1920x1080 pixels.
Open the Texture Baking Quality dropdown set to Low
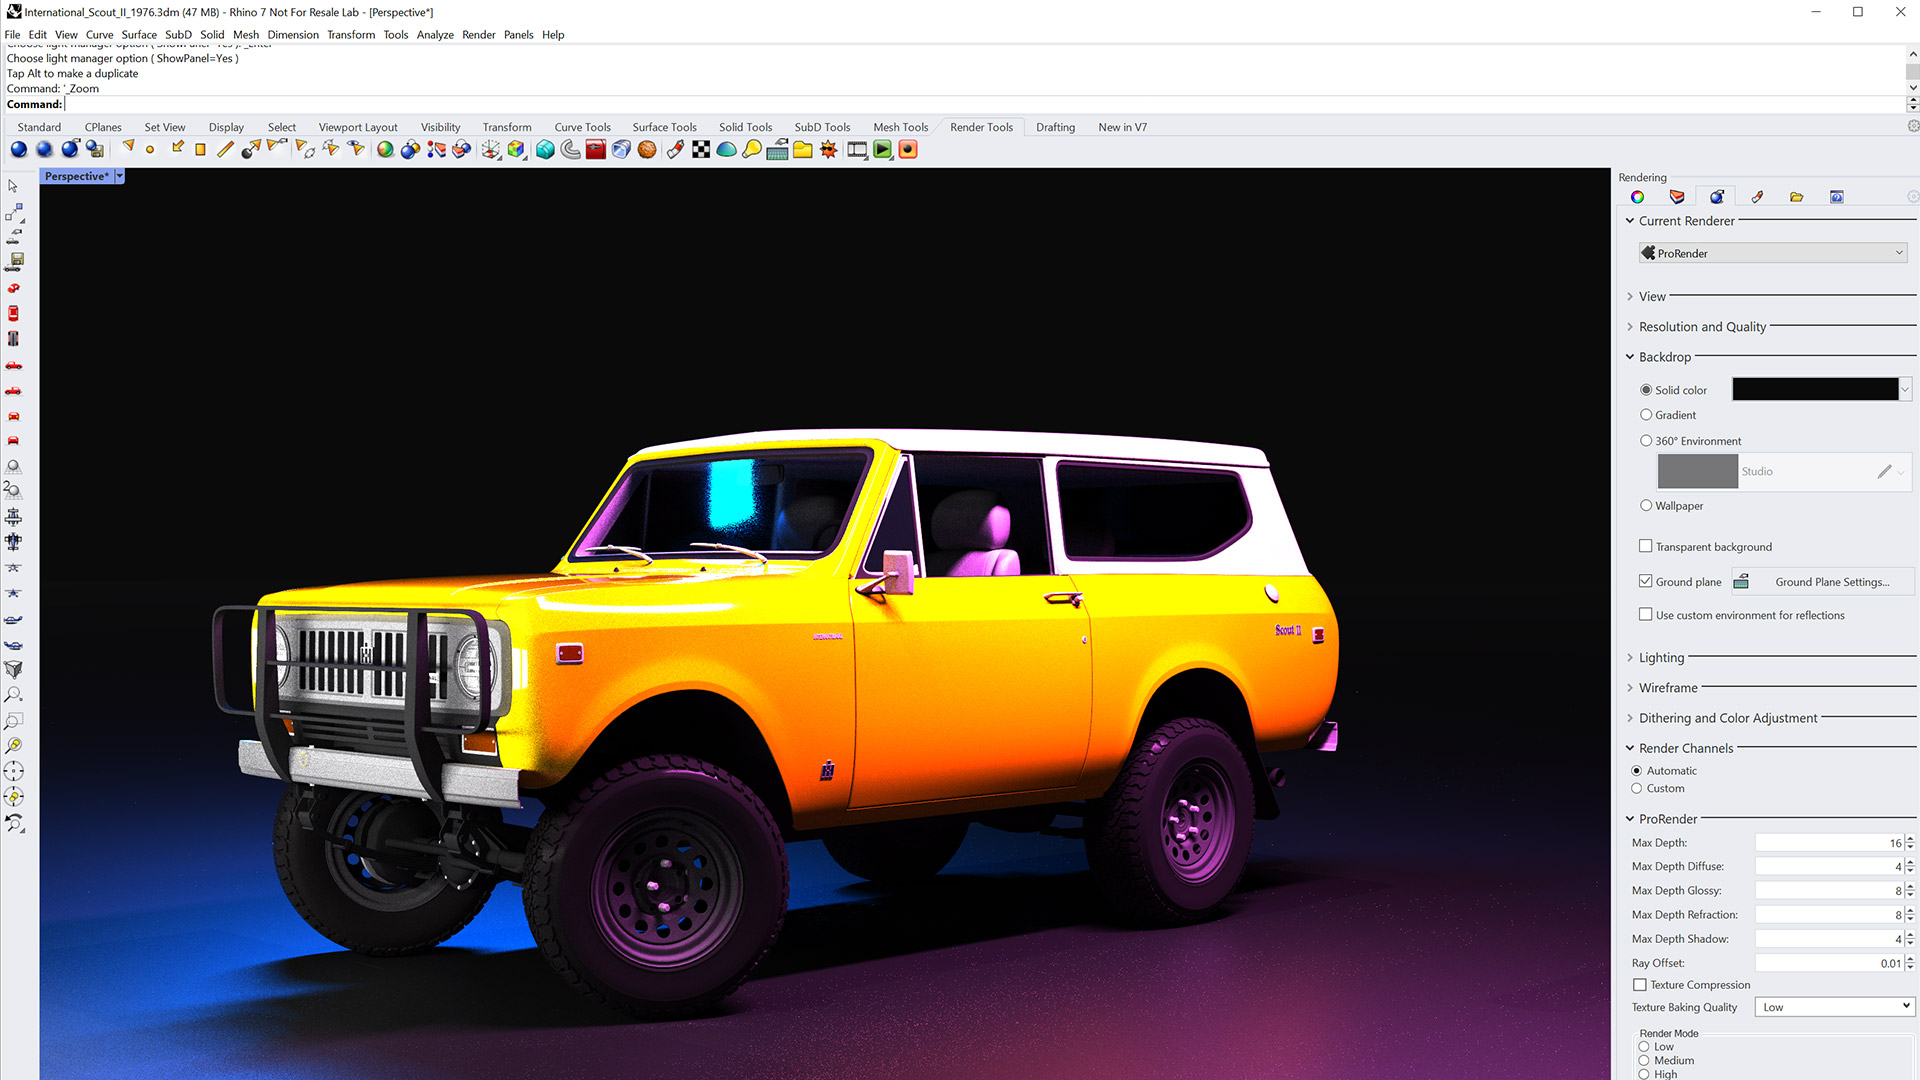[1833, 1007]
